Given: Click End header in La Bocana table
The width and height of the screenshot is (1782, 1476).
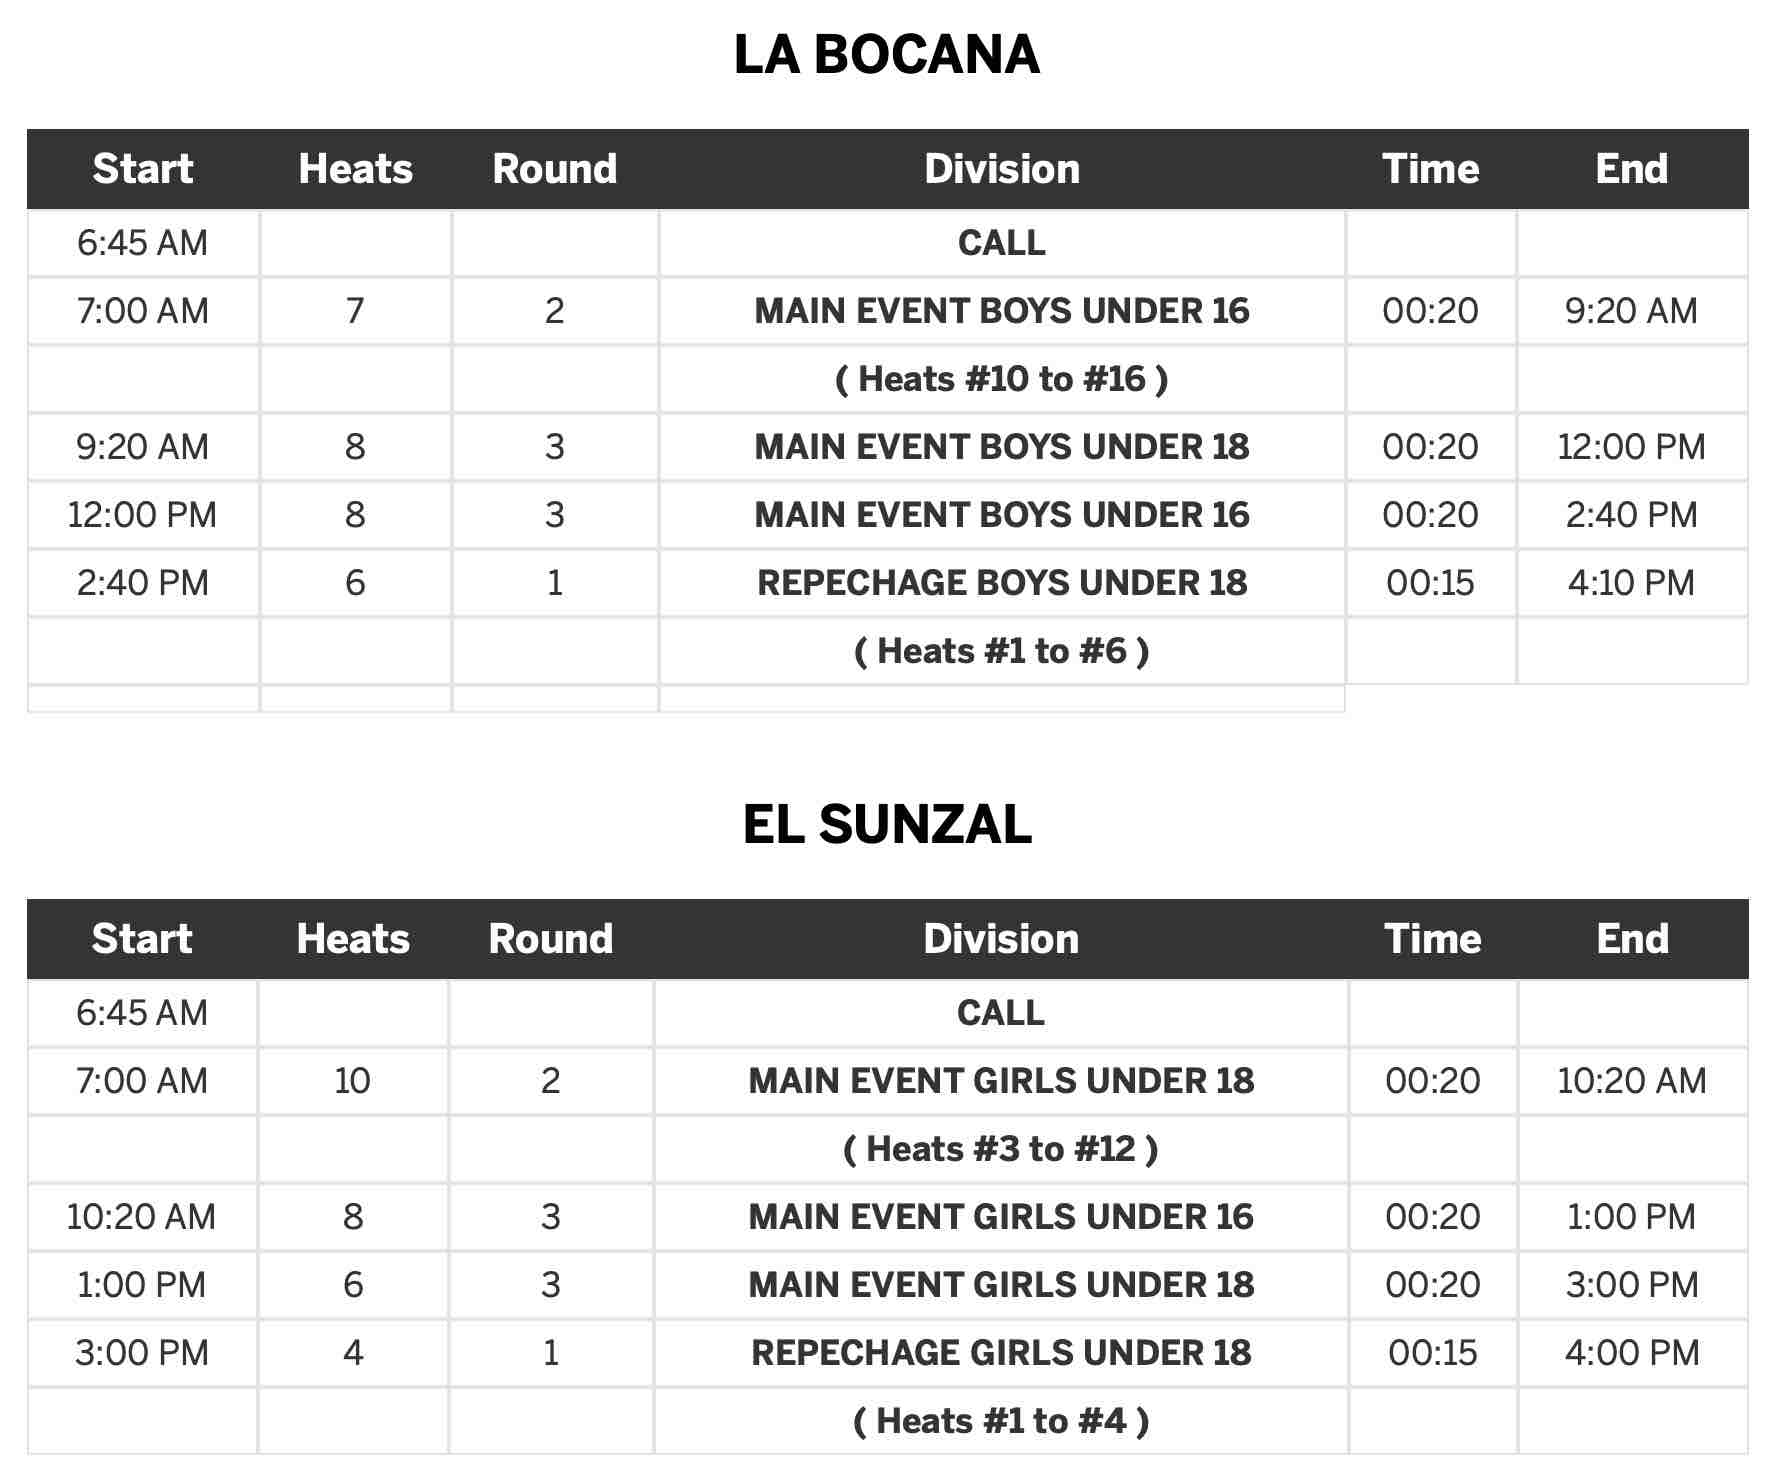Looking at the screenshot, I should (x=1631, y=169).
